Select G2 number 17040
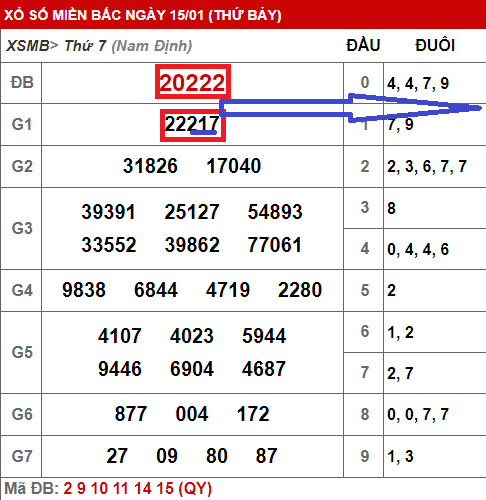486x500 pixels. coord(233,166)
